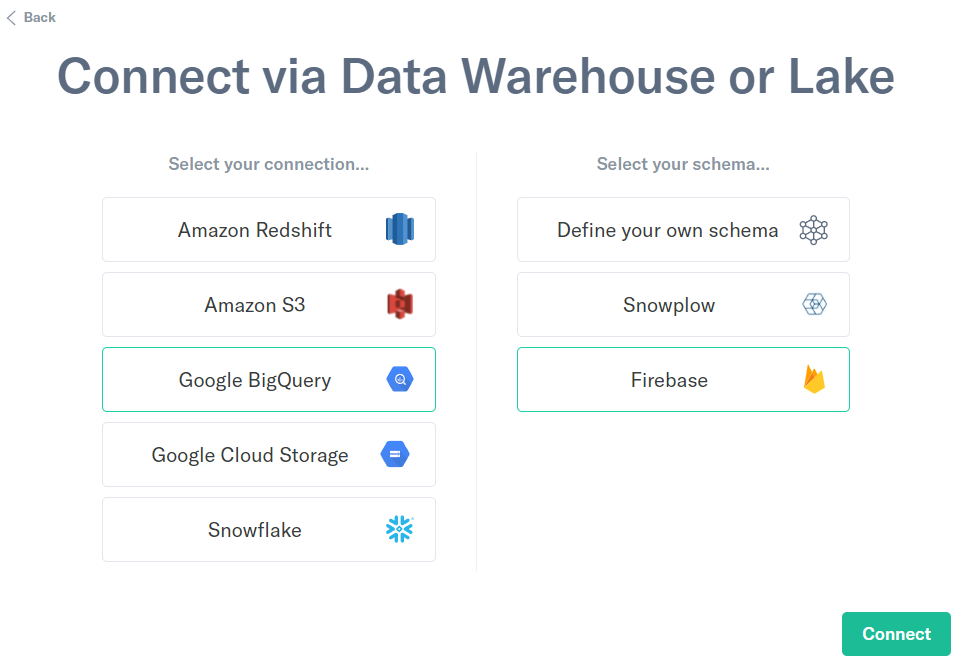Select the Google Cloud Storage label
This screenshot has height=672, width=972.
tap(250, 455)
